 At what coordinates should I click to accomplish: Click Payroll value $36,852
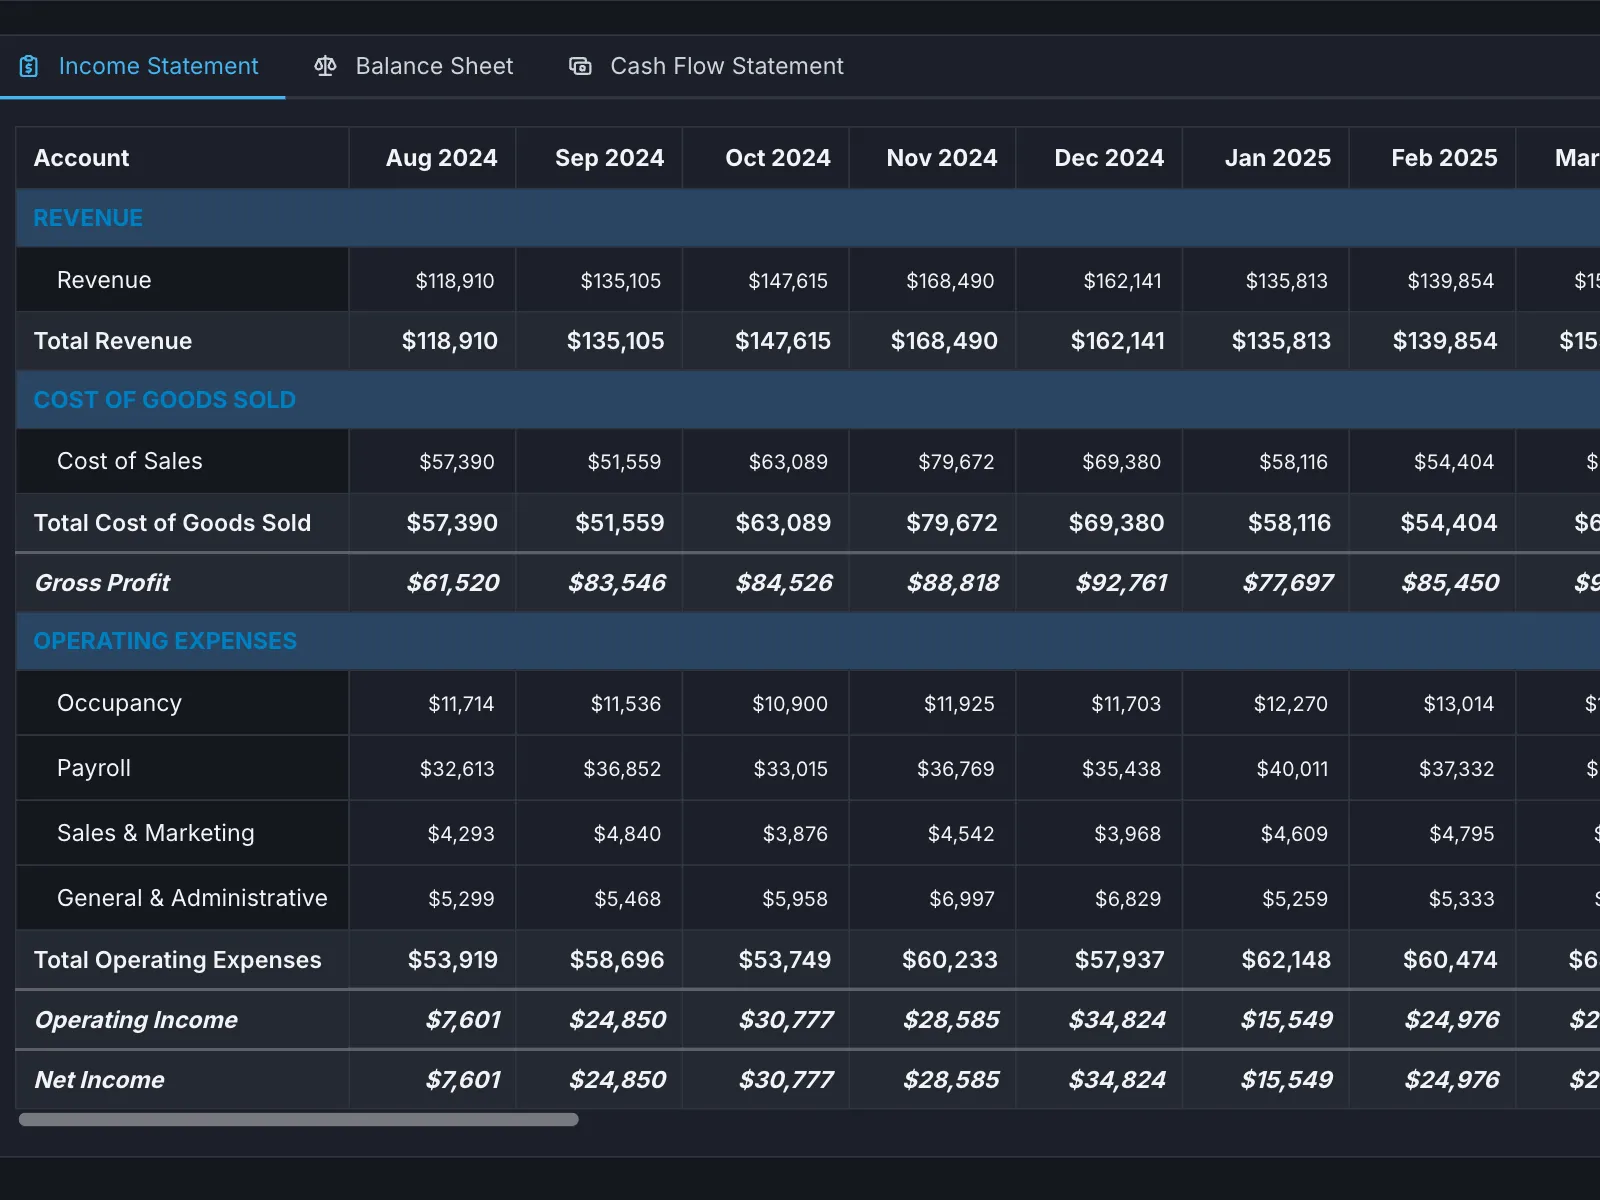coord(622,769)
